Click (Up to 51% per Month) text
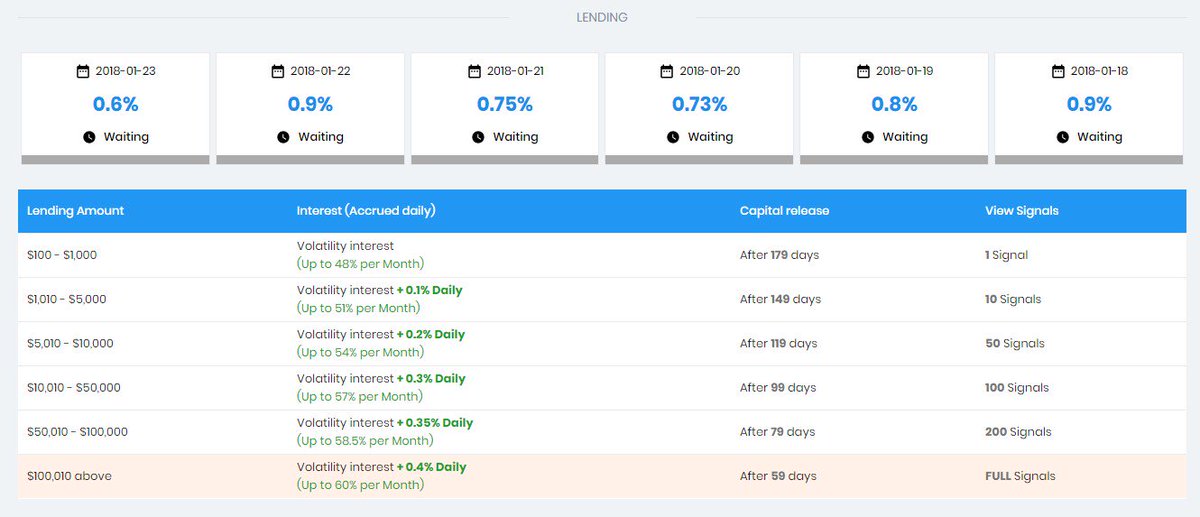 point(359,308)
